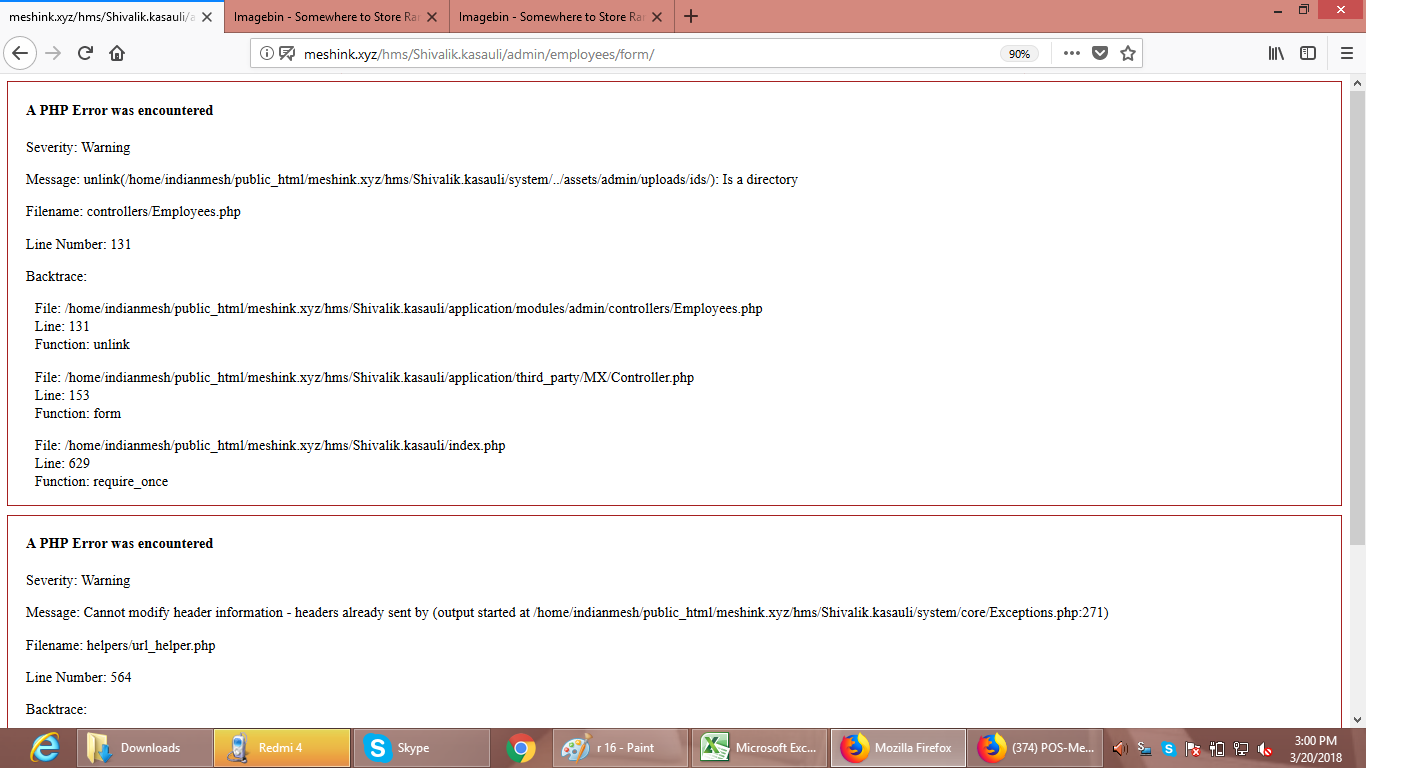Open Action Center flag tray icon
Screen dimensions: 1410x768
coord(1192,748)
